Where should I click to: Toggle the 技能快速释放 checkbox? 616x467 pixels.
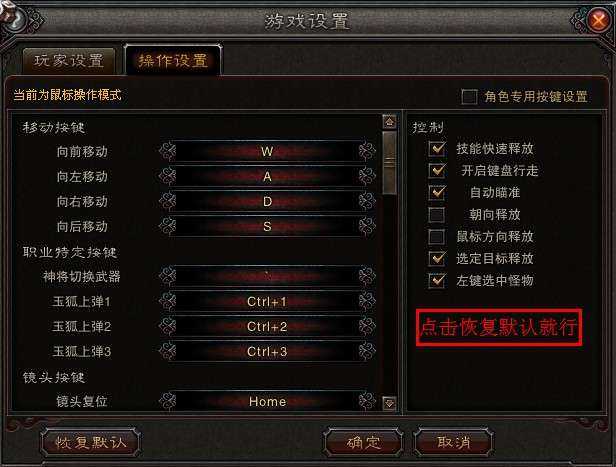coord(436,148)
